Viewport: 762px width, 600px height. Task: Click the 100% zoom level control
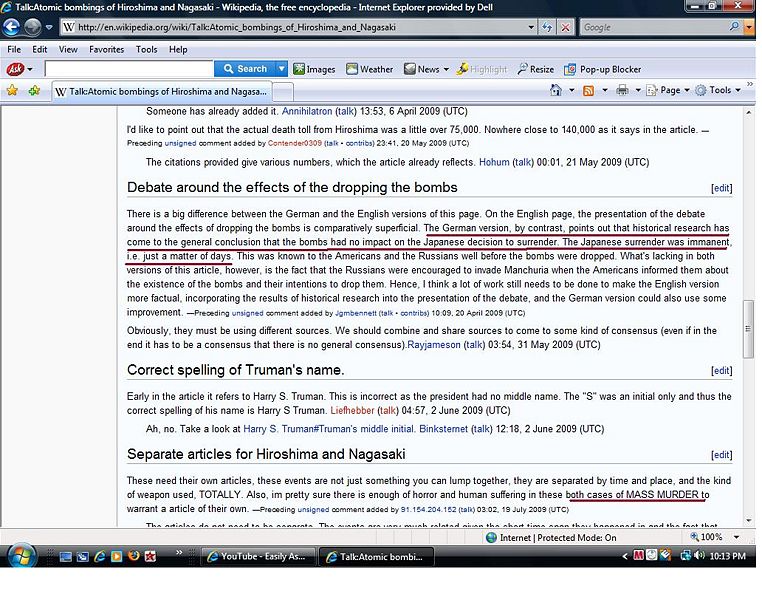tap(707, 537)
